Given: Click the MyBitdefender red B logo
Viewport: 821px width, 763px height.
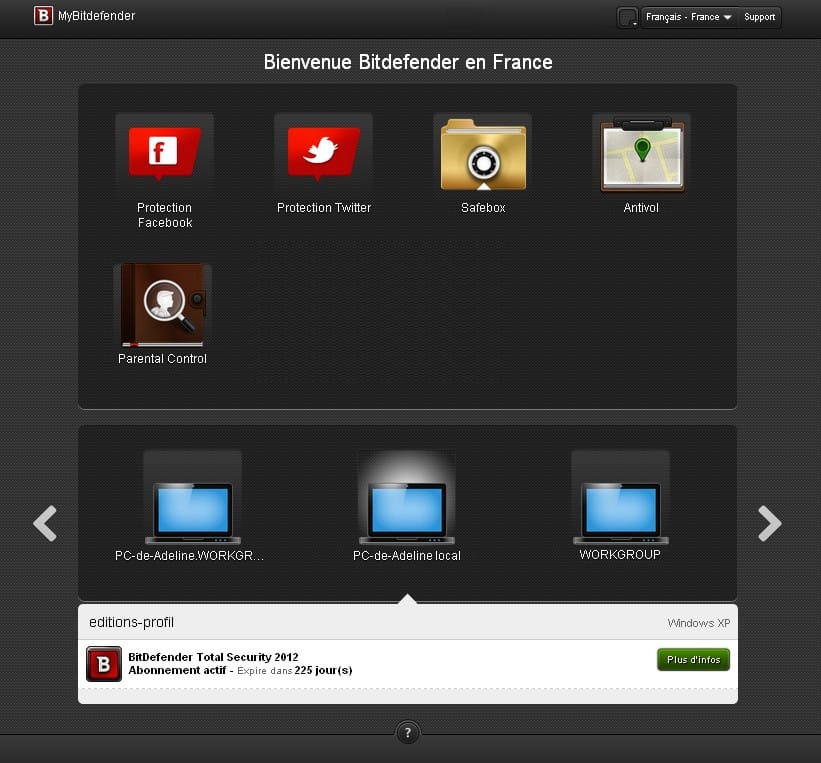Looking at the screenshot, I should 43,16.
